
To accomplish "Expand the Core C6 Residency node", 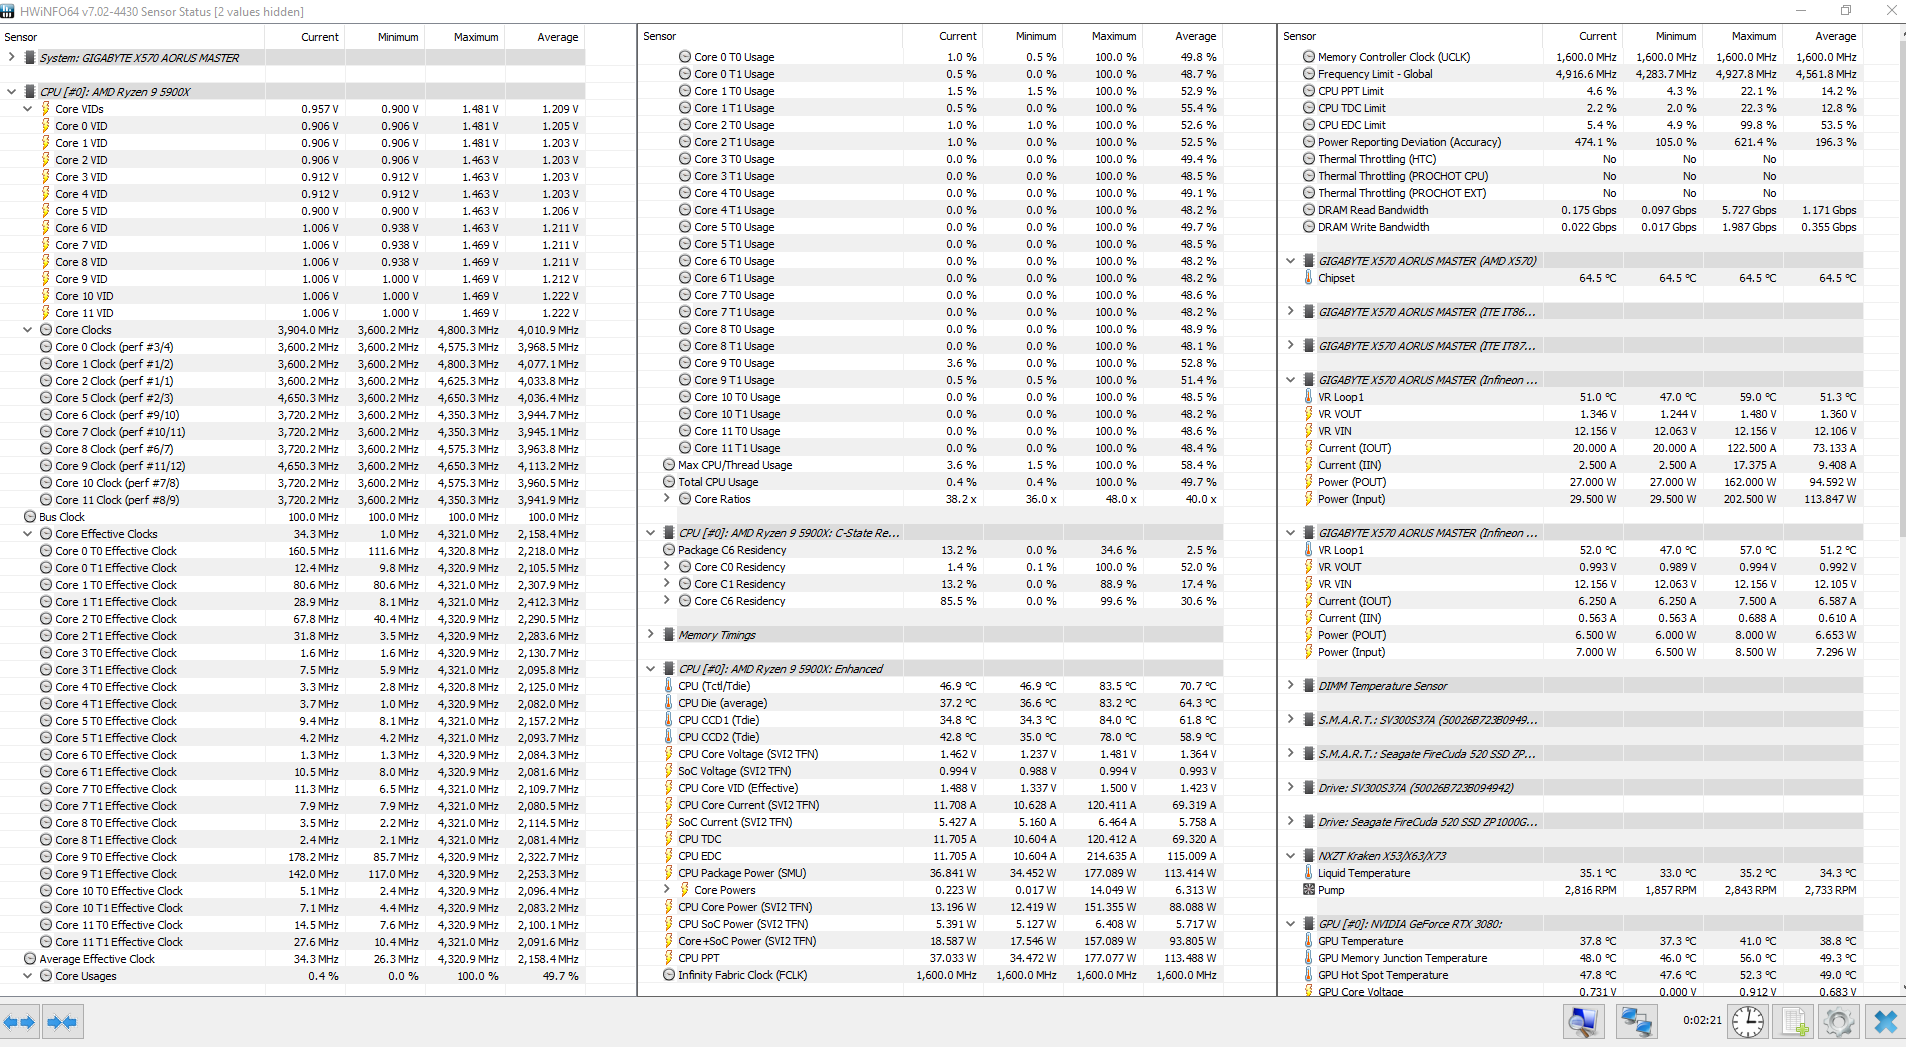I will pos(666,601).
